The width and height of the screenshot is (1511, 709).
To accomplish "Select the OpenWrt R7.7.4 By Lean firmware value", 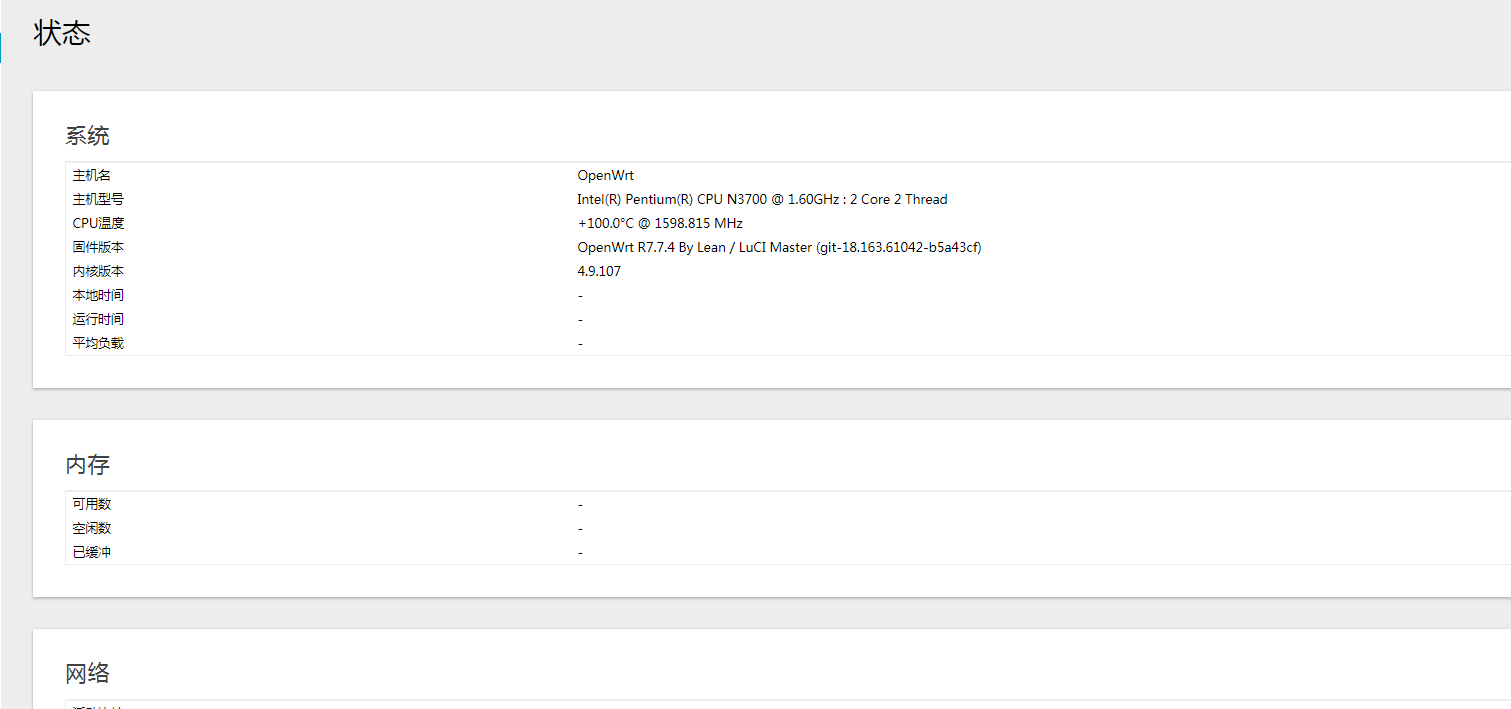I will [779, 247].
